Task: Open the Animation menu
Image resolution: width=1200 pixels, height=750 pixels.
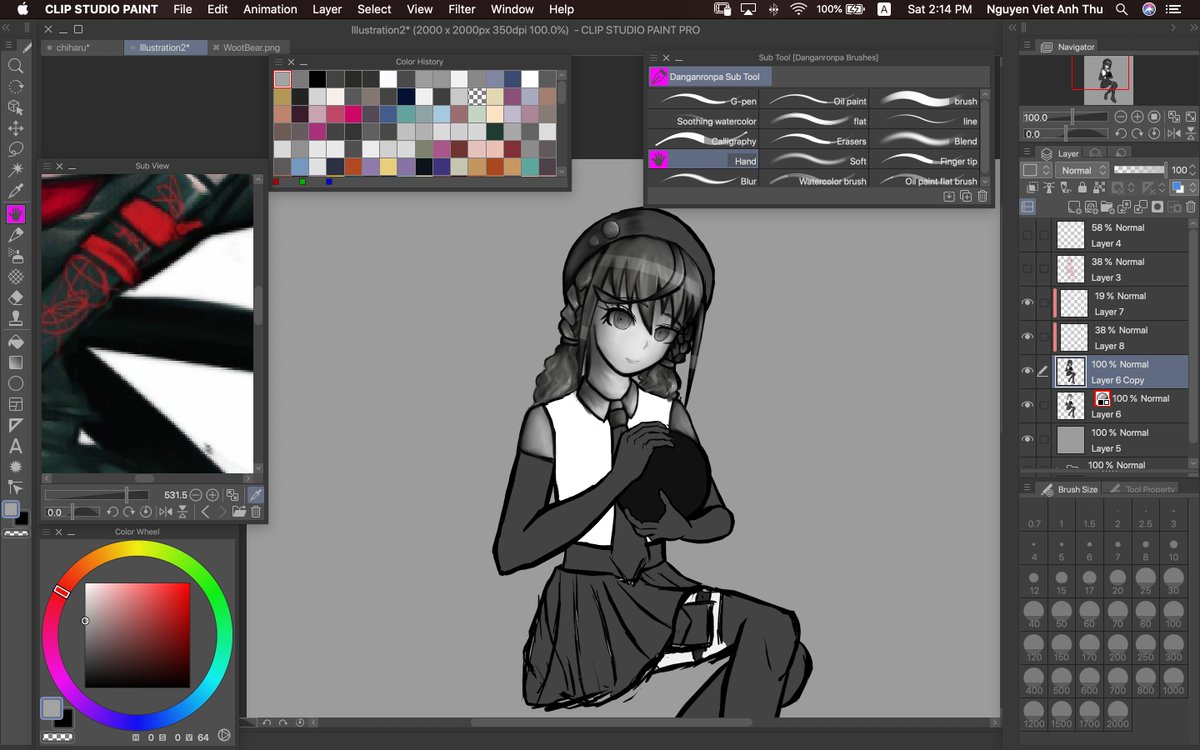Action: click(270, 9)
